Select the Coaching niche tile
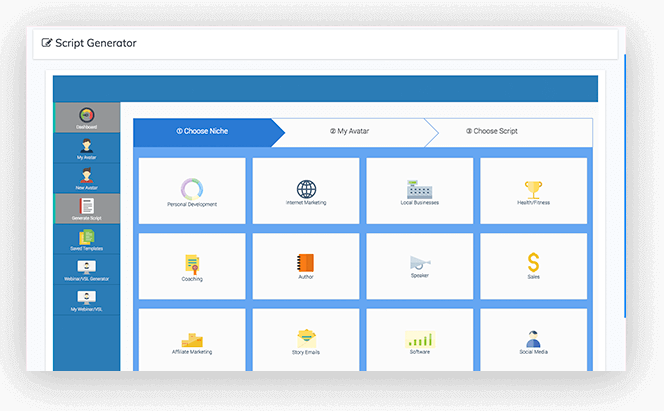The width and height of the screenshot is (664, 411). [x=192, y=266]
